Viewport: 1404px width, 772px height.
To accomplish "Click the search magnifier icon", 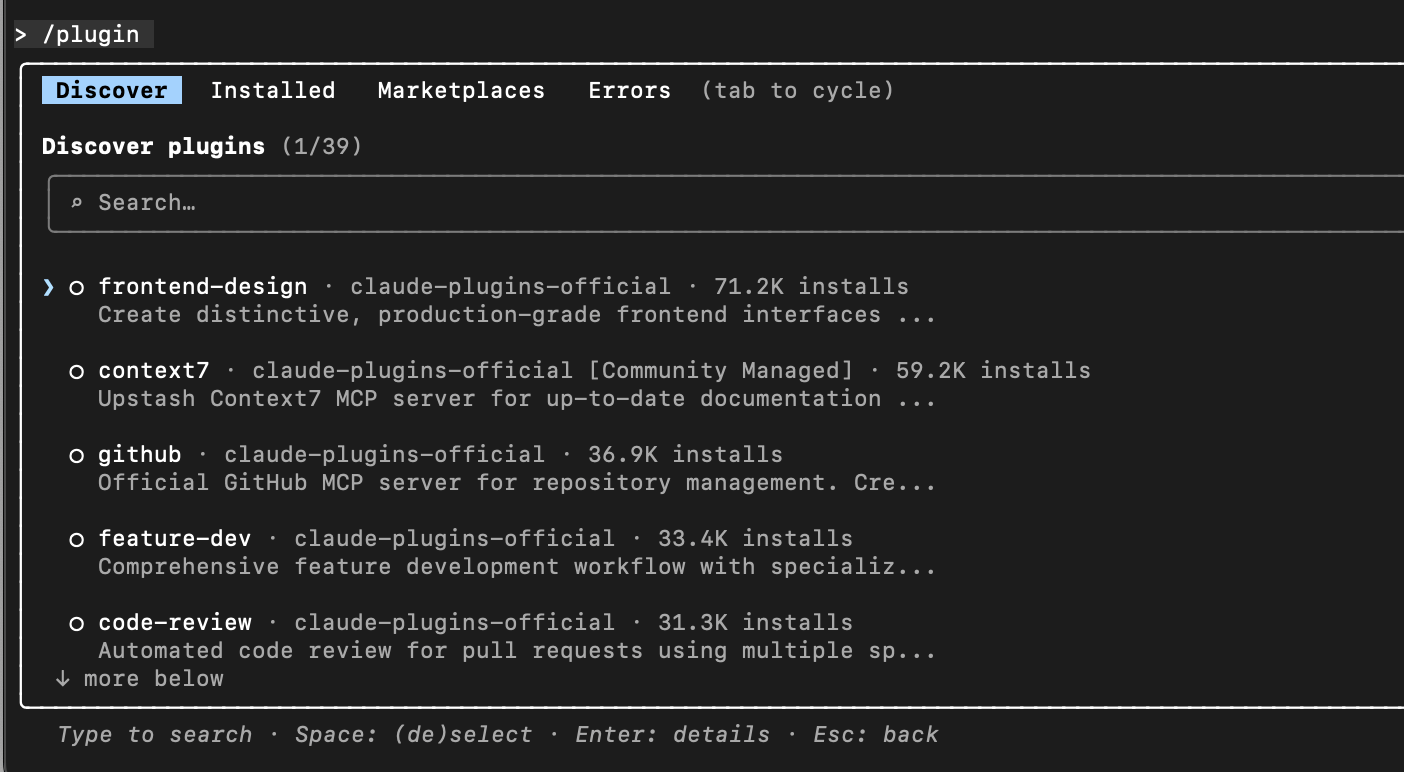I will pyautogui.click(x=76, y=203).
